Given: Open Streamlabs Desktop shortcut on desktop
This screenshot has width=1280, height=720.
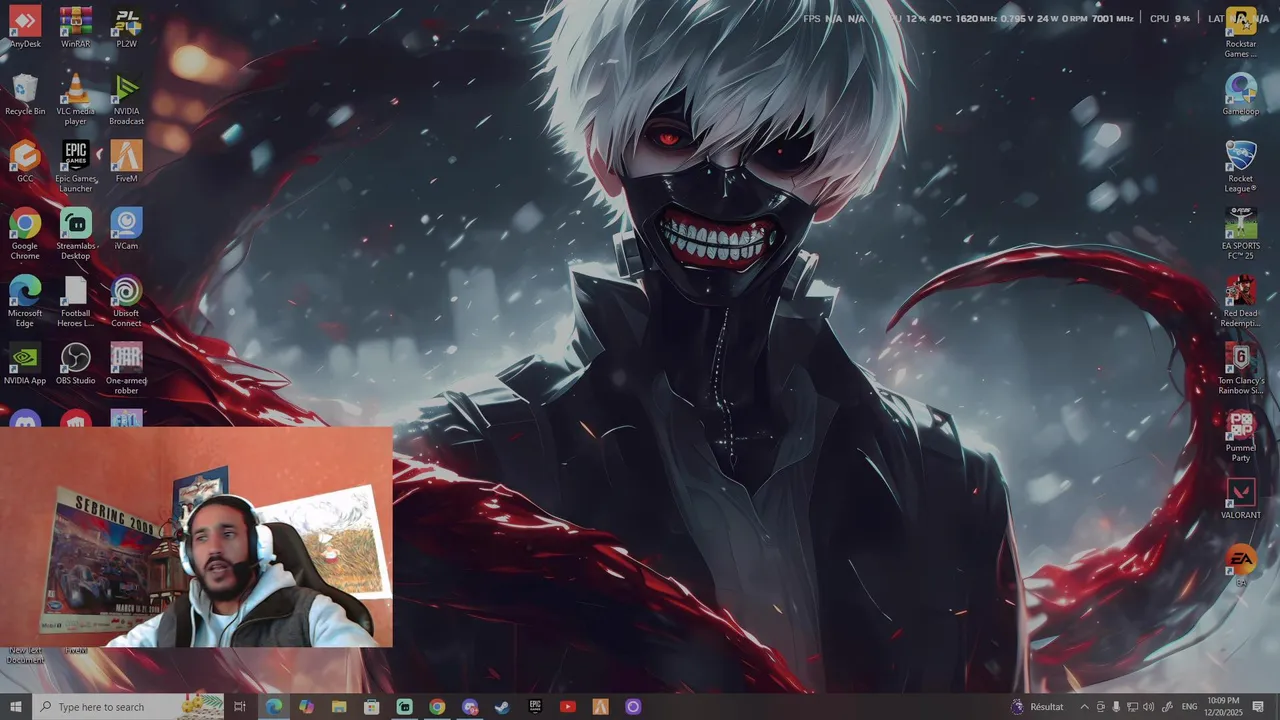Looking at the screenshot, I should click(76, 233).
